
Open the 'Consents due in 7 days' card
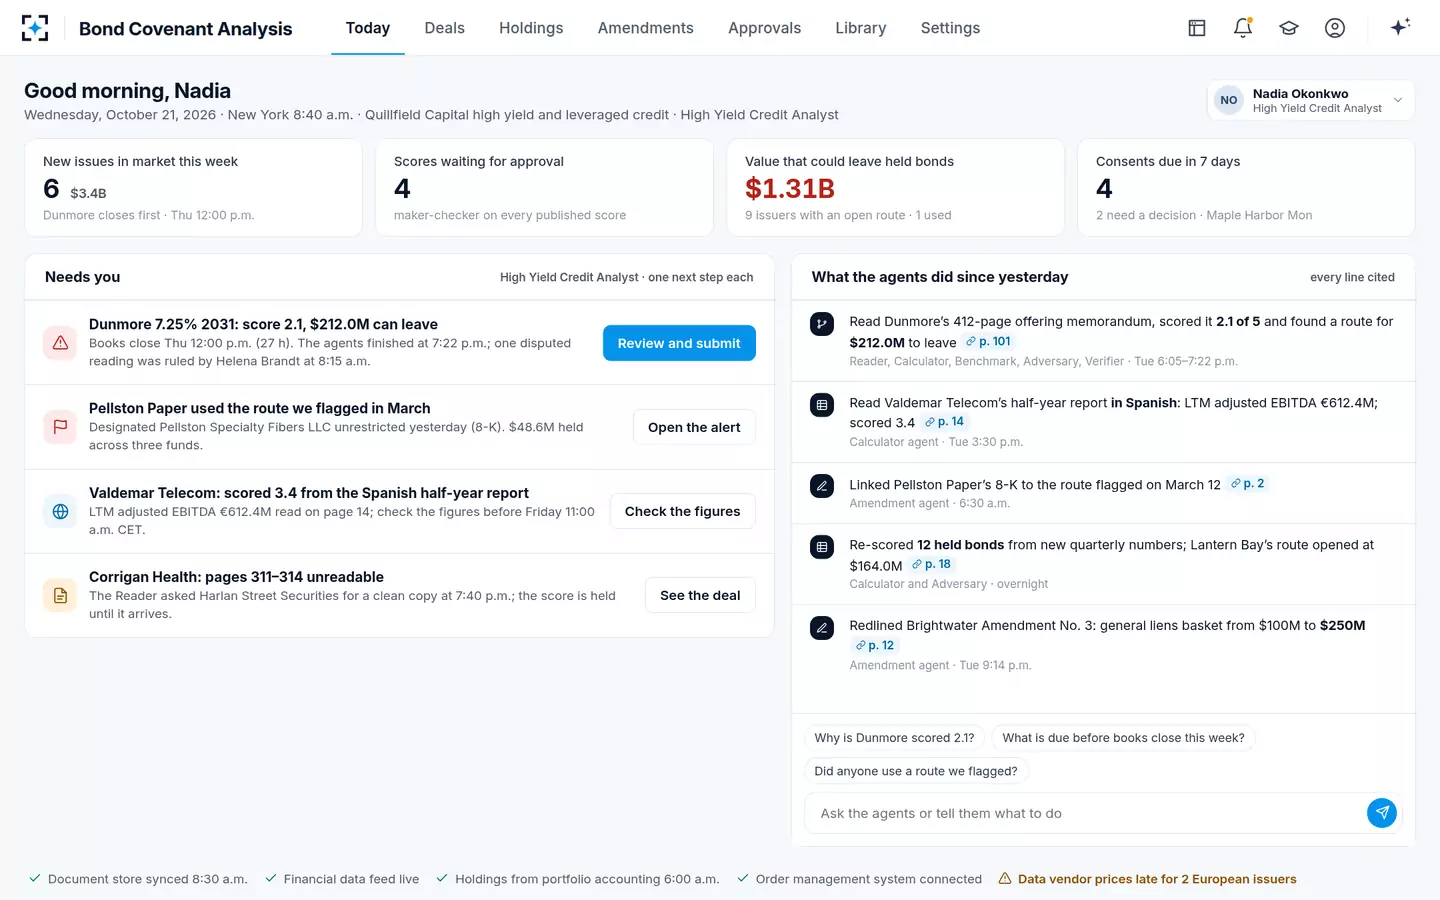pos(1246,188)
